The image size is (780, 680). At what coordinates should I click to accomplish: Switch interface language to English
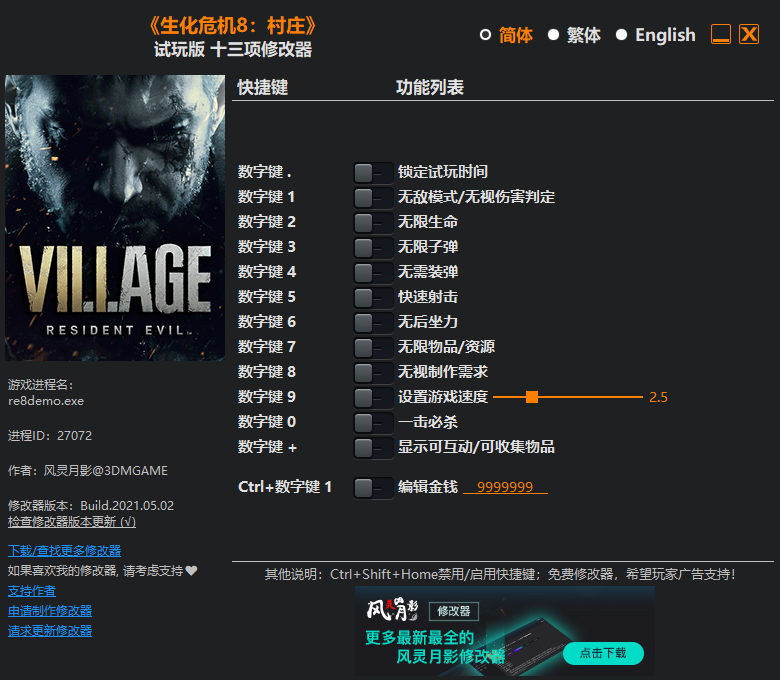tap(622, 35)
